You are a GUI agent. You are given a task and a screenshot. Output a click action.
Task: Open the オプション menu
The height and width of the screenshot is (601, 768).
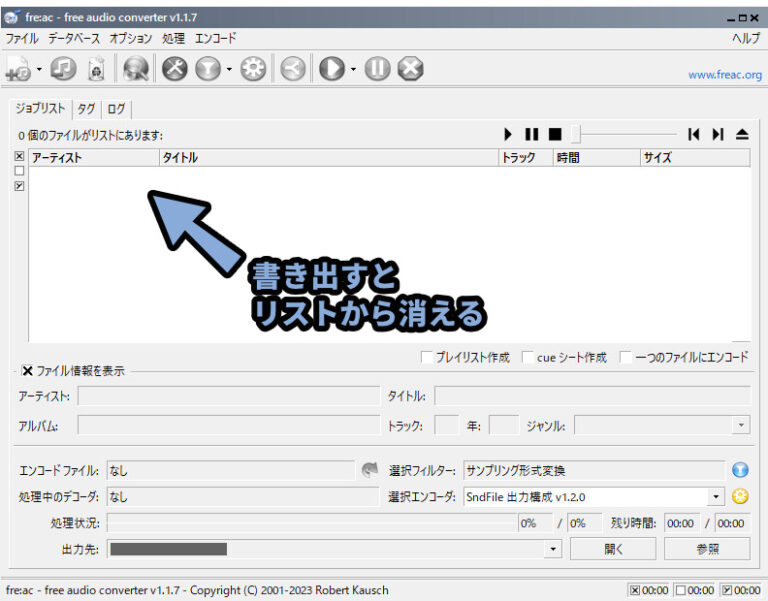[130, 38]
